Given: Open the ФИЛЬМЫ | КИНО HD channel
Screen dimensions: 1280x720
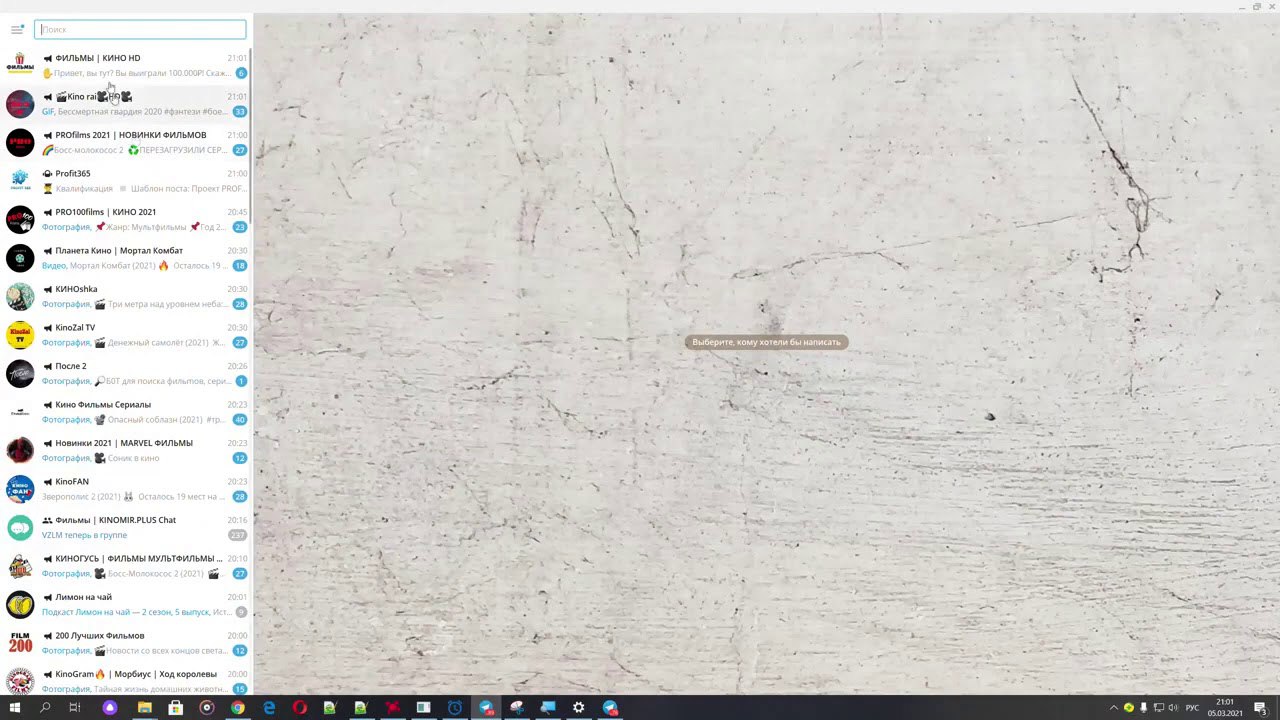Looking at the screenshot, I should (126, 65).
